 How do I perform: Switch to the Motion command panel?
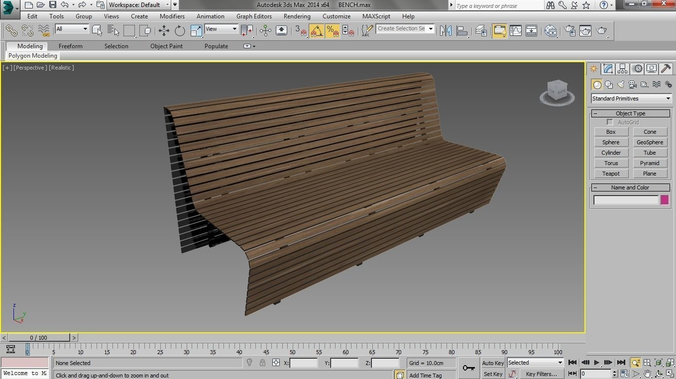[637, 69]
